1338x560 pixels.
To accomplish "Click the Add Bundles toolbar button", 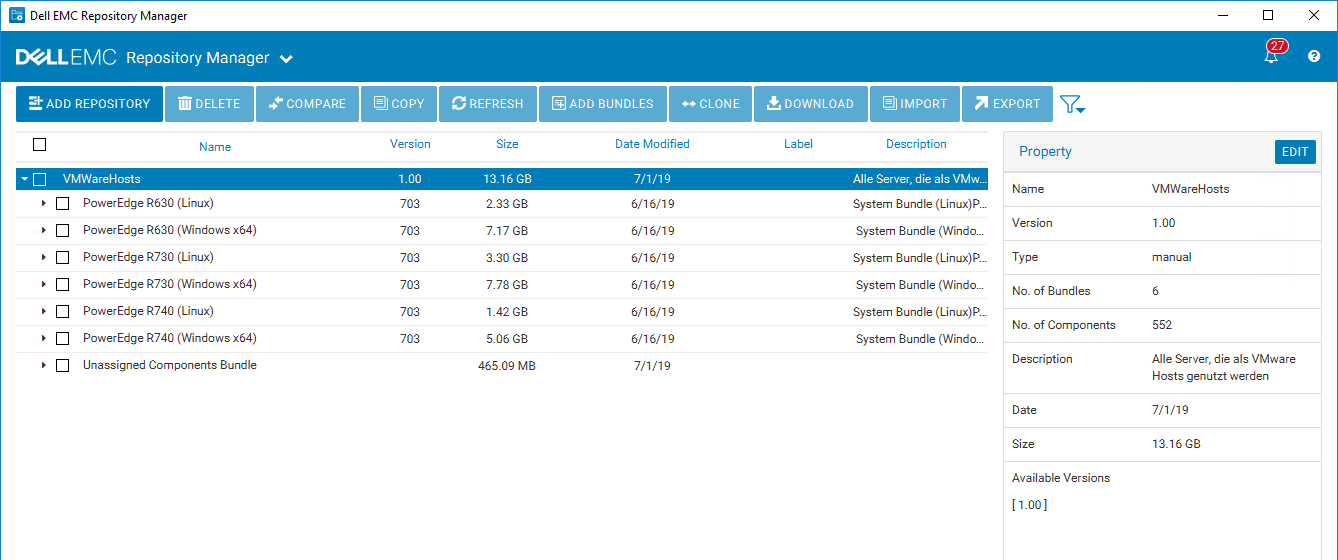I will coord(603,104).
